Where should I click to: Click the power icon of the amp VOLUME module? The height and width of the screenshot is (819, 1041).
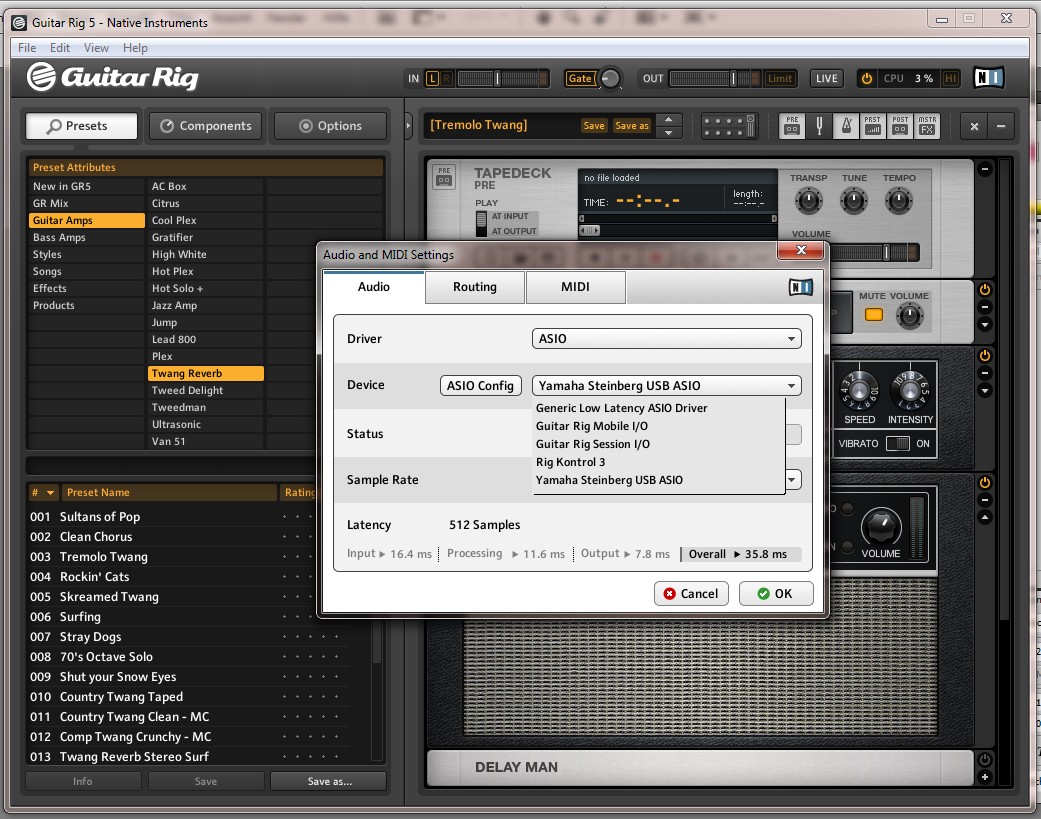(985, 483)
